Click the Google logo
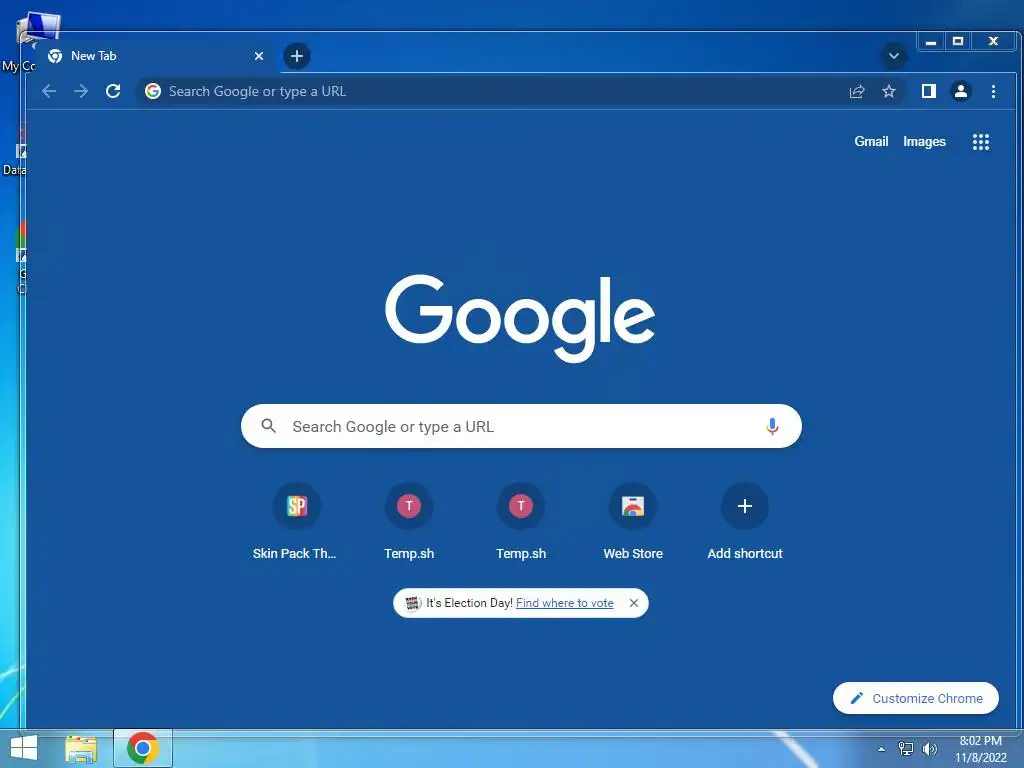 coord(520,318)
